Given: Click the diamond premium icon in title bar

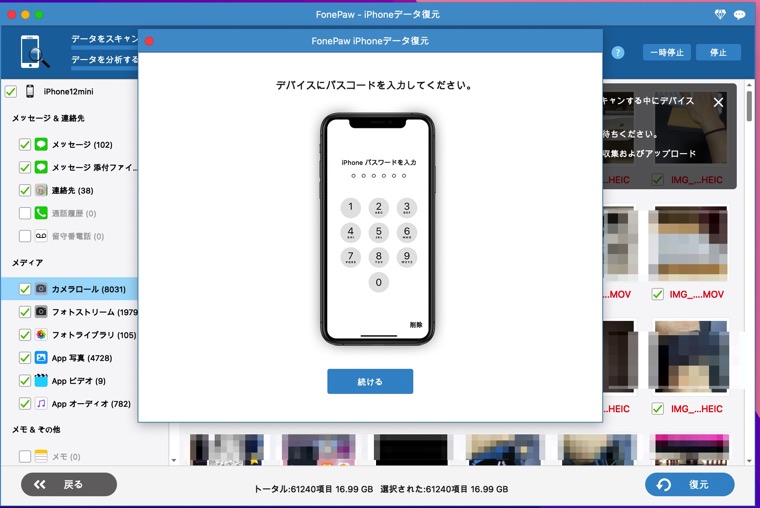Looking at the screenshot, I should click(x=720, y=15).
